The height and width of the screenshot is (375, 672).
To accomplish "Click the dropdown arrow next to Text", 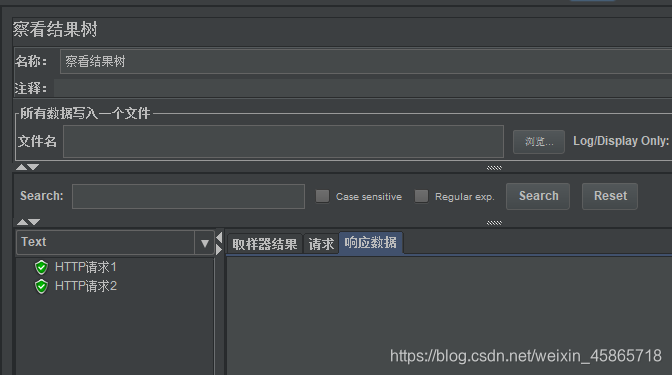I will 204,243.
